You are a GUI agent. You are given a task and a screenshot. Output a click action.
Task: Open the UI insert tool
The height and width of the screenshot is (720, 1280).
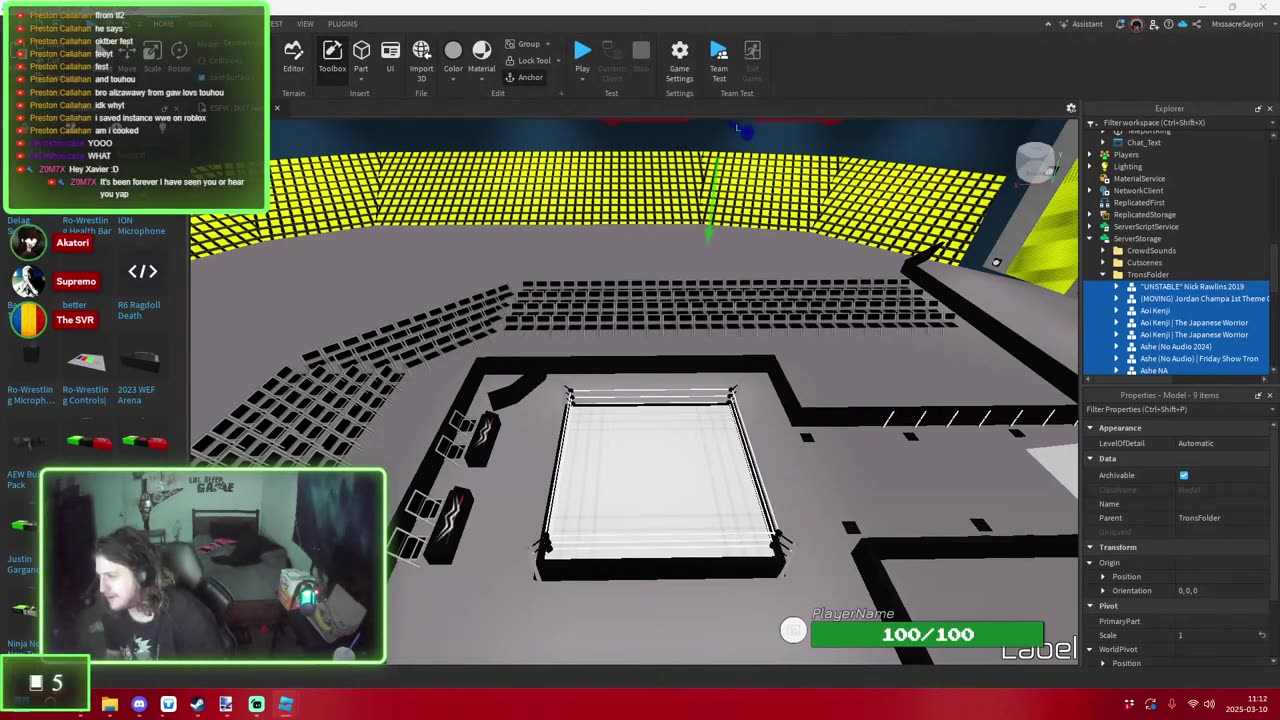390,57
